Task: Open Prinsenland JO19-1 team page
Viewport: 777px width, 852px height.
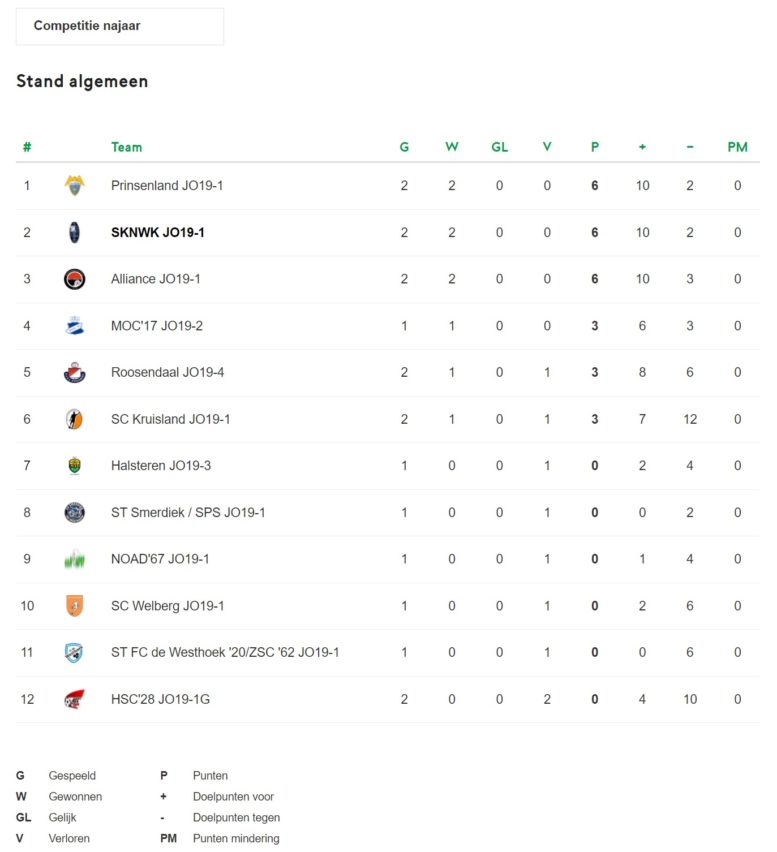Action: click(167, 186)
